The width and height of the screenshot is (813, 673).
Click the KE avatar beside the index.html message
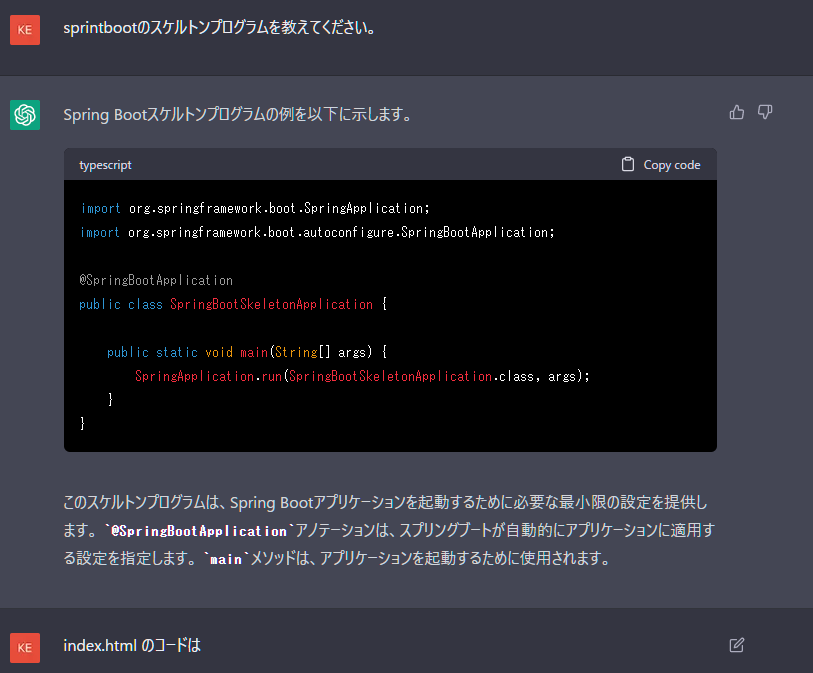pyautogui.click(x=25, y=647)
